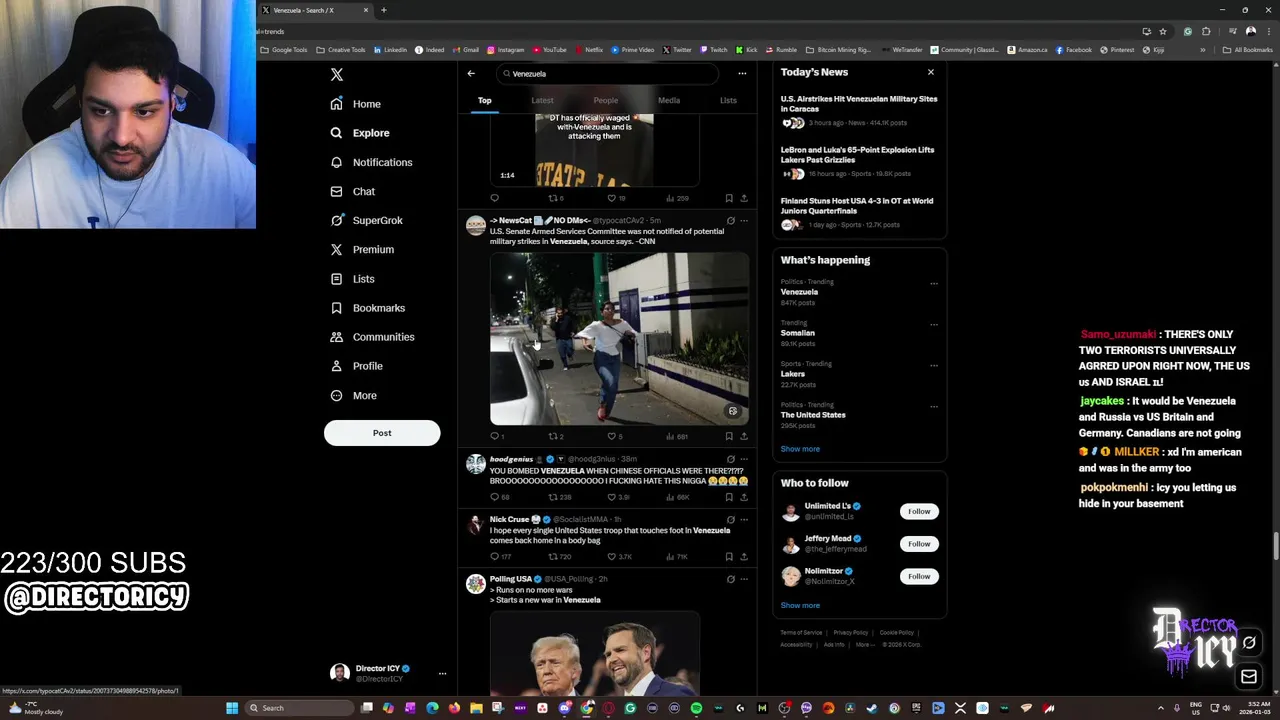
Task: Follow Nolimitzor
Action: tap(919, 576)
